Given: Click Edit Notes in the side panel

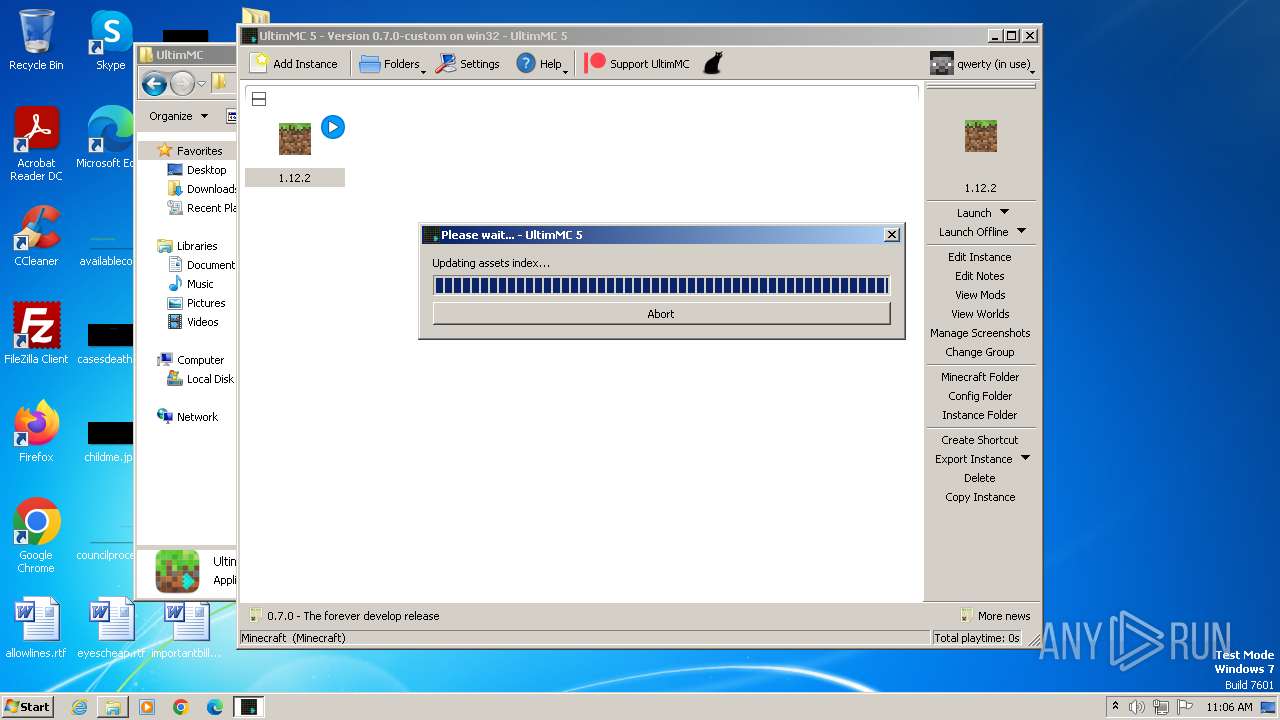Looking at the screenshot, I should (x=980, y=276).
